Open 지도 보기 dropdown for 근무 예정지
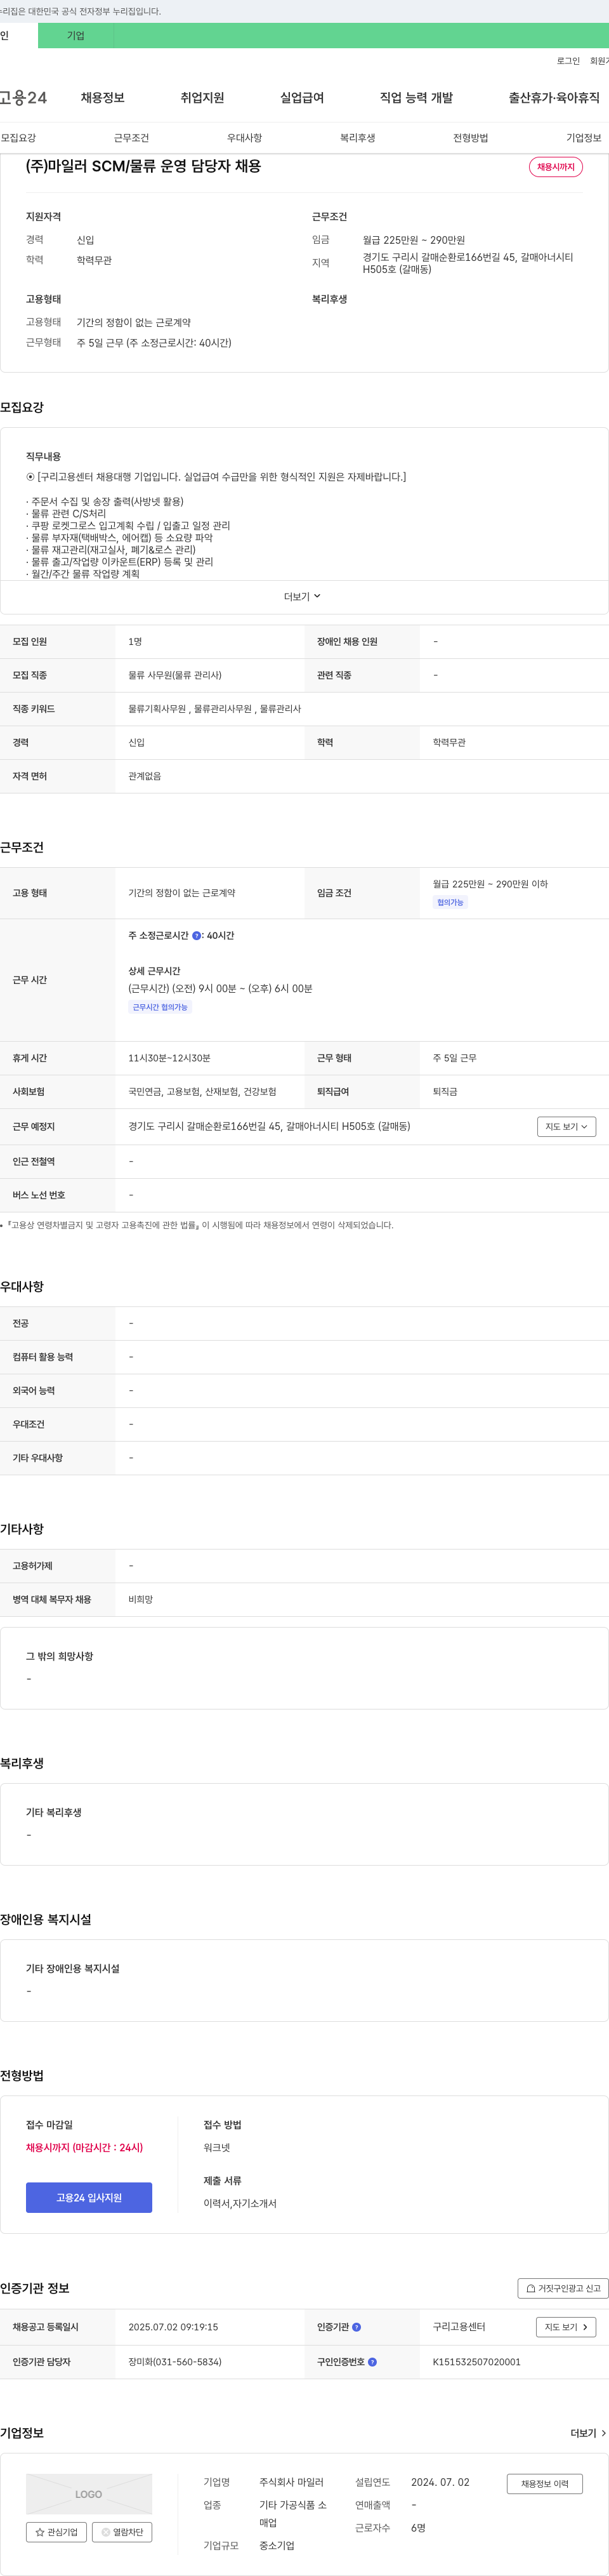Viewport: 609px width, 2576px height. (567, 1126)
